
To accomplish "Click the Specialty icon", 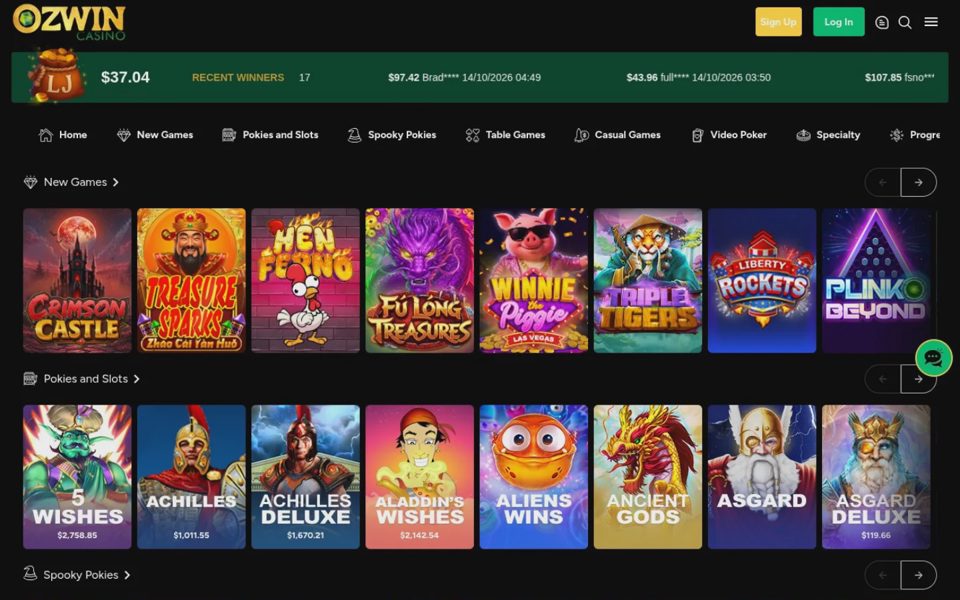I will pyautogui.click(x=803, y=135).
